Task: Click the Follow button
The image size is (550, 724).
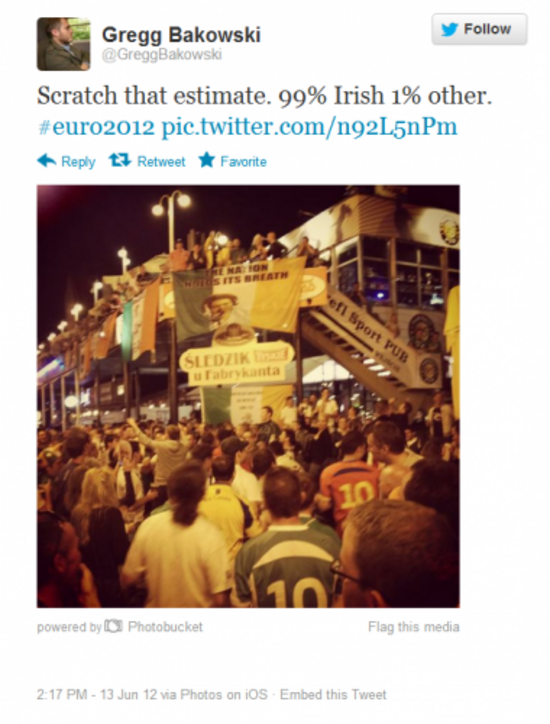Action: tap(479, 29)
